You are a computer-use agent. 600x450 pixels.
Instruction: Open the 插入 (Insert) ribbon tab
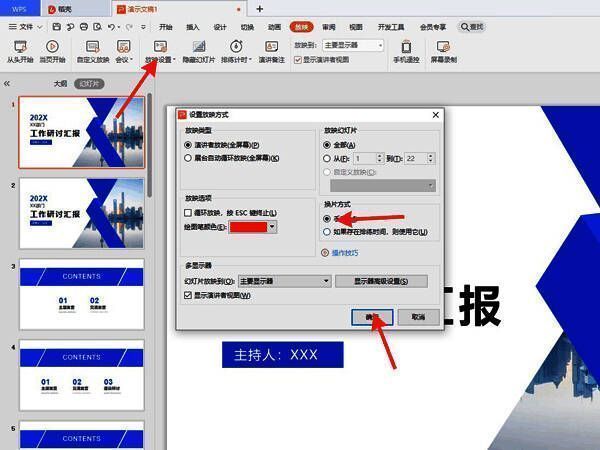pos(192,27)
